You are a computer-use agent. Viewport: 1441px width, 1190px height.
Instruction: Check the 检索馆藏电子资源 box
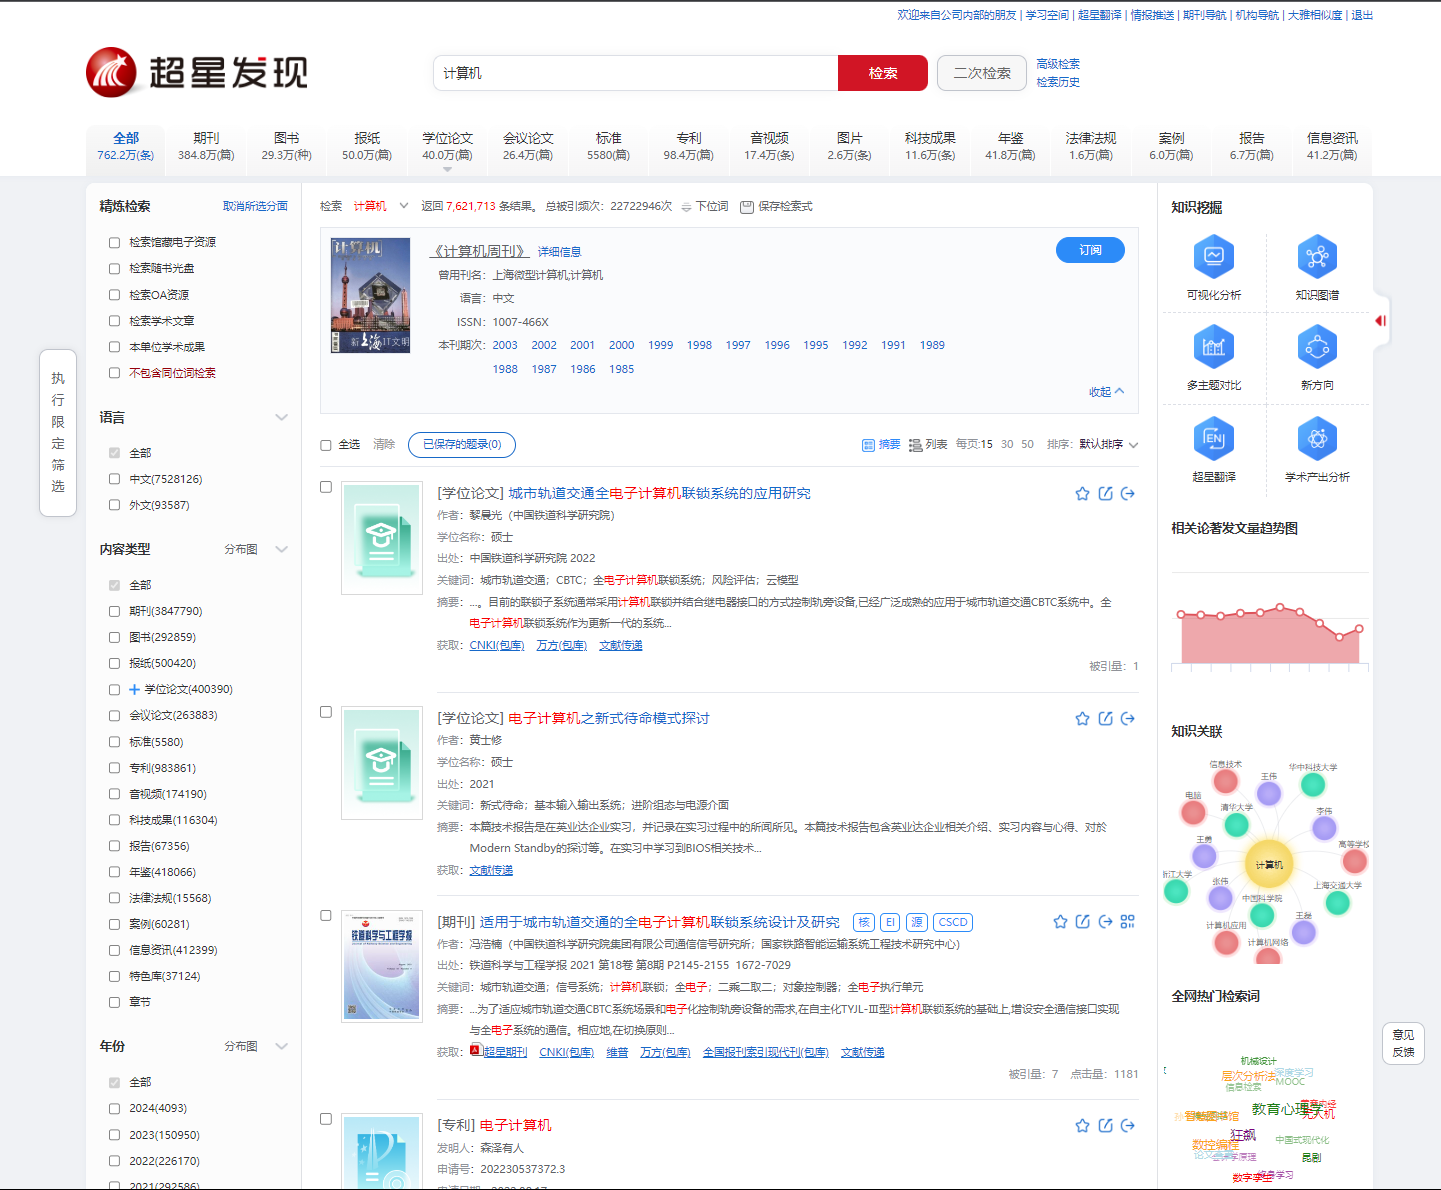tap(114, 243)
